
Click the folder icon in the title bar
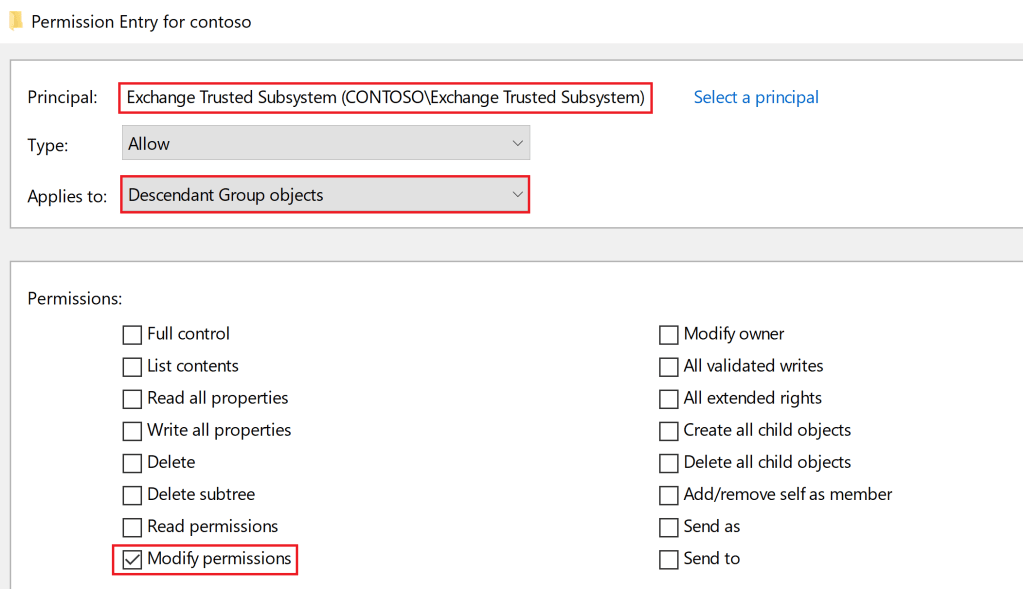(x=16, y=21)
